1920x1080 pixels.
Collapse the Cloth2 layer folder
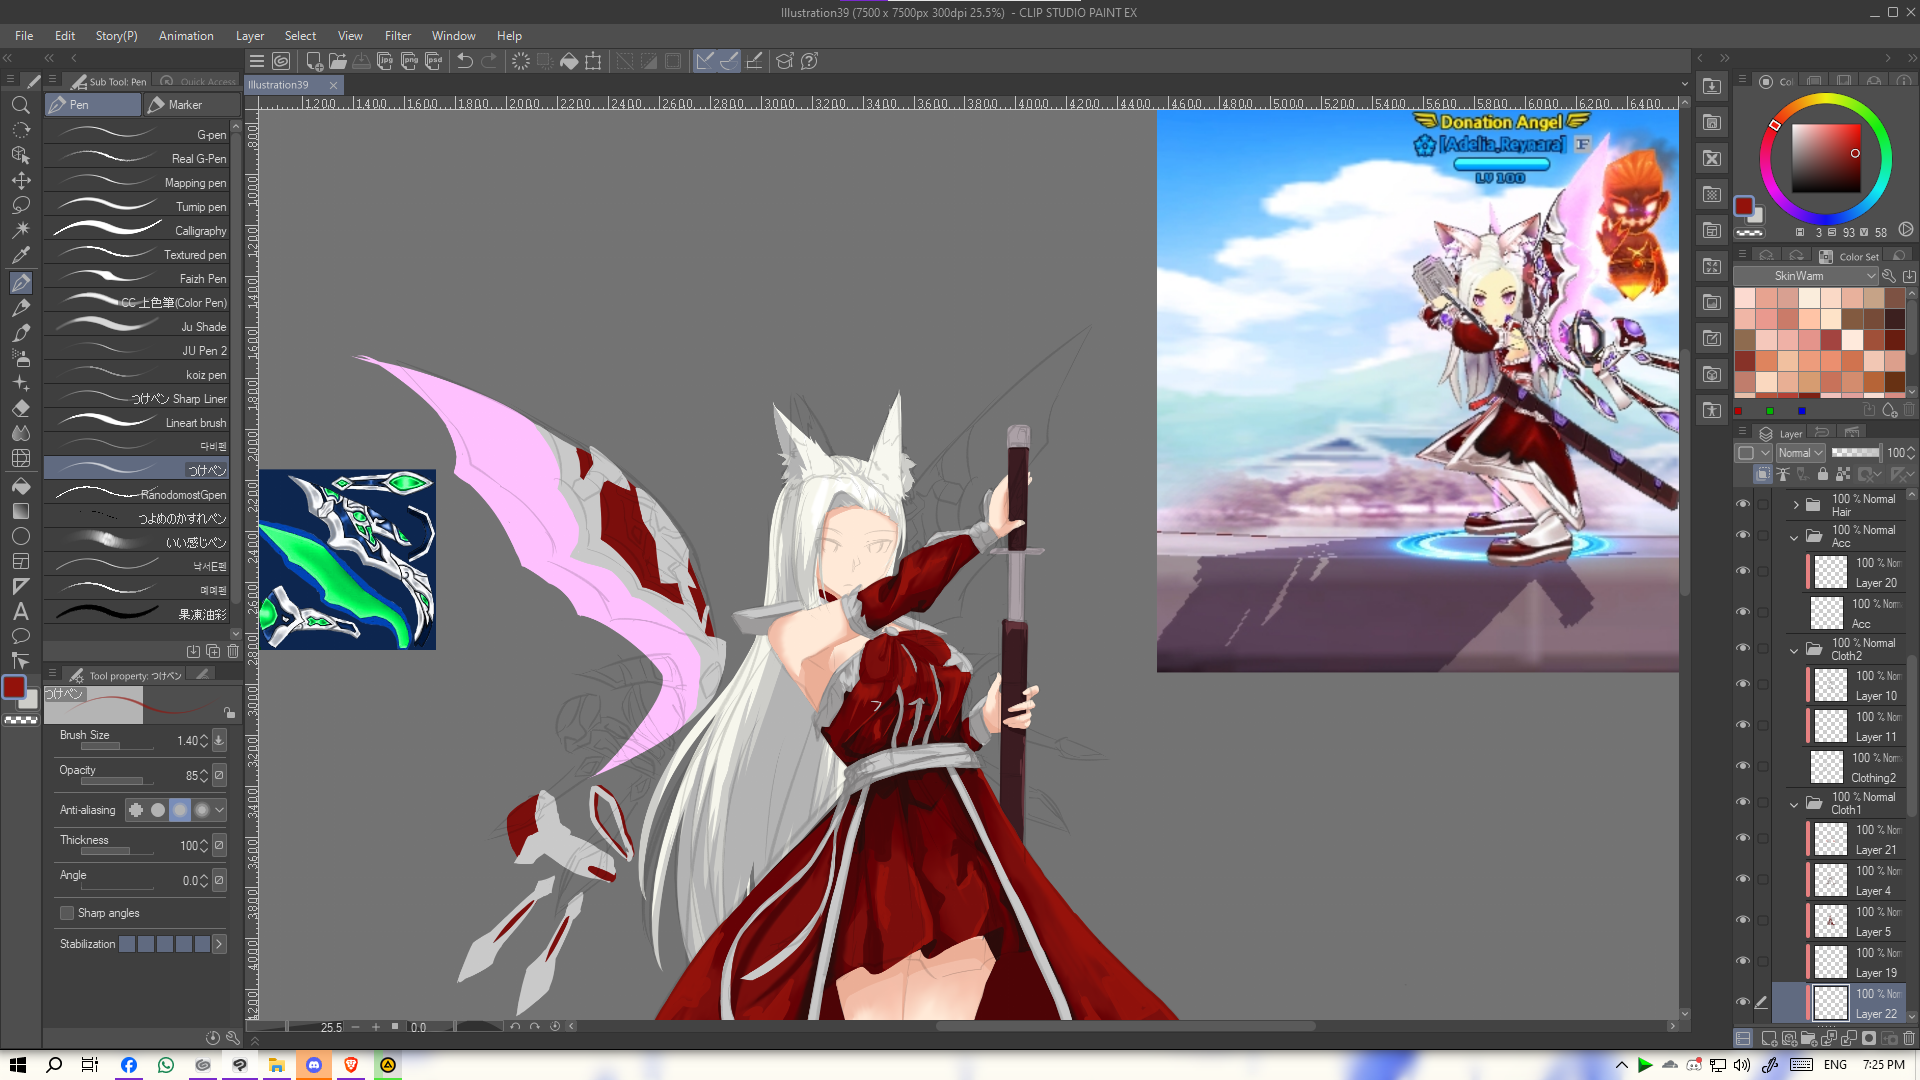[x=1794, y=650]
